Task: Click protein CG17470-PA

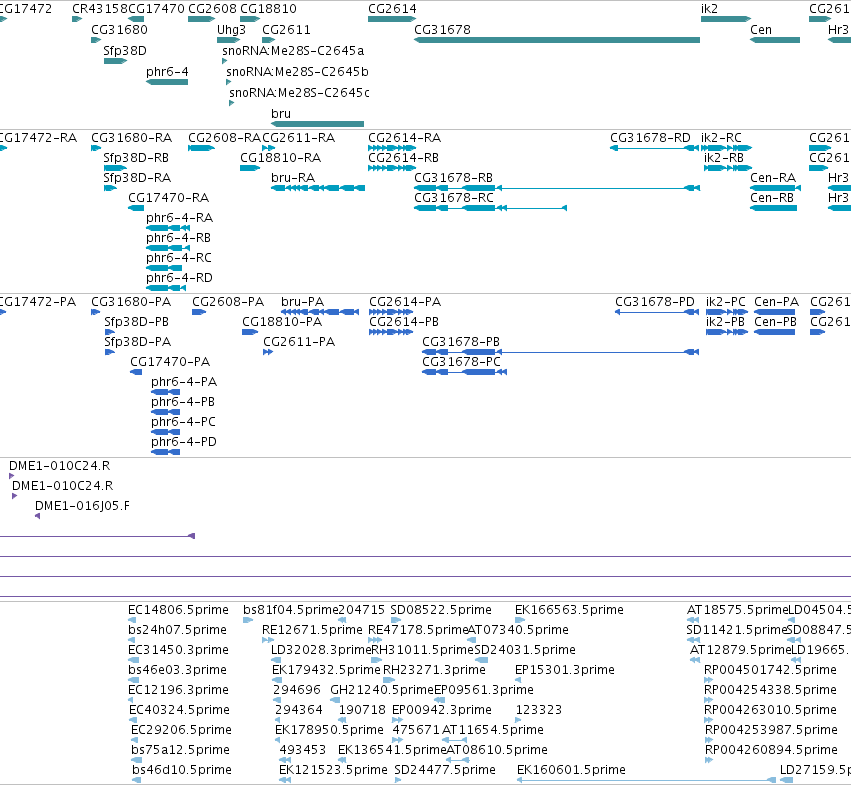Action: (136, 372)
